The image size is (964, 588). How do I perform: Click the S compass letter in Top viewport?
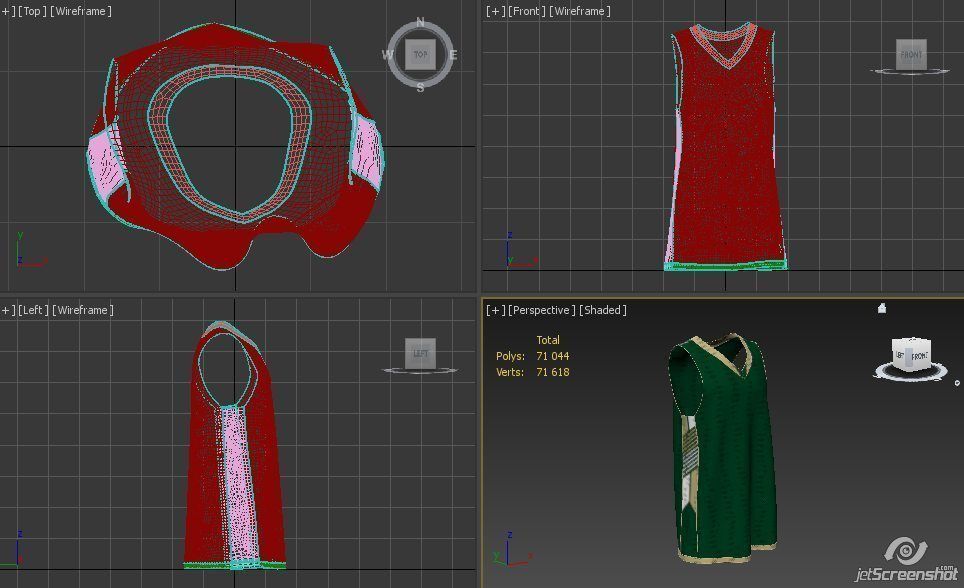pos(421,87)
